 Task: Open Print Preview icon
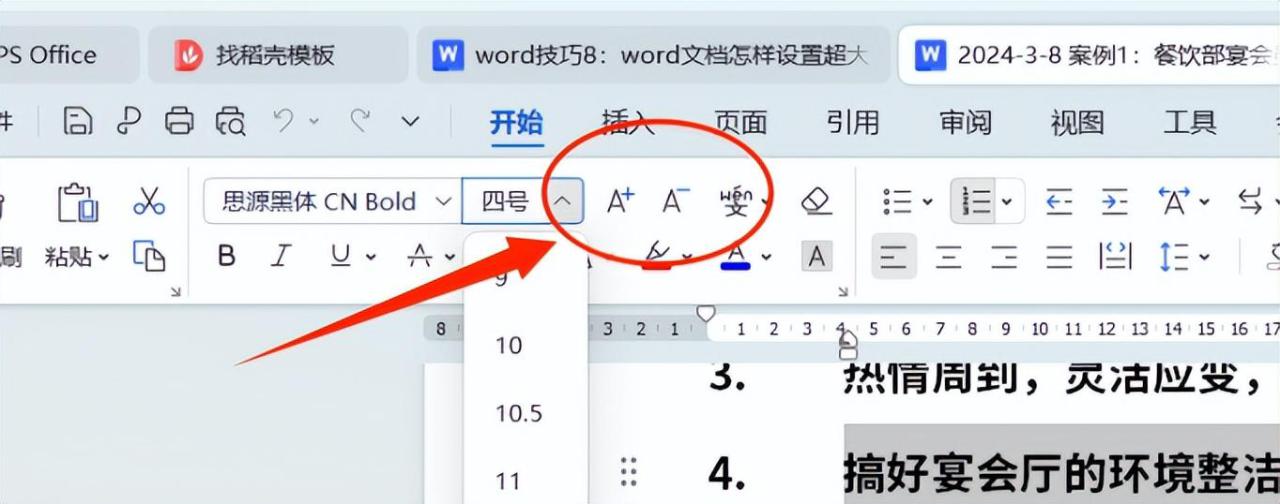231,121
